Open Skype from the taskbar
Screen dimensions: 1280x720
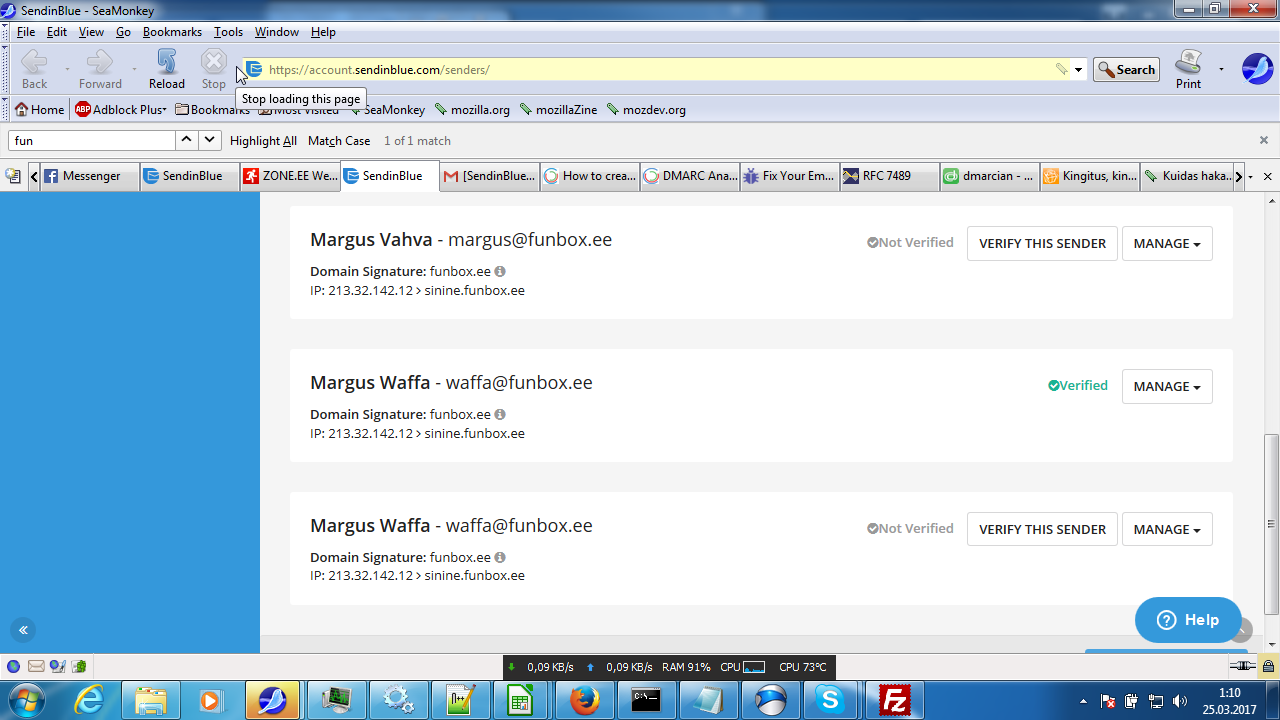[x=830, y=700]
